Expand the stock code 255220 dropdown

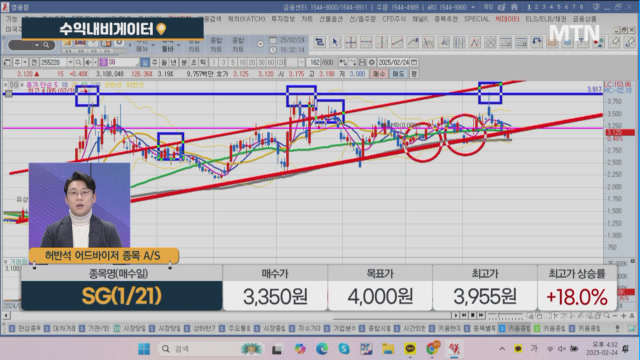click(70, 62)
